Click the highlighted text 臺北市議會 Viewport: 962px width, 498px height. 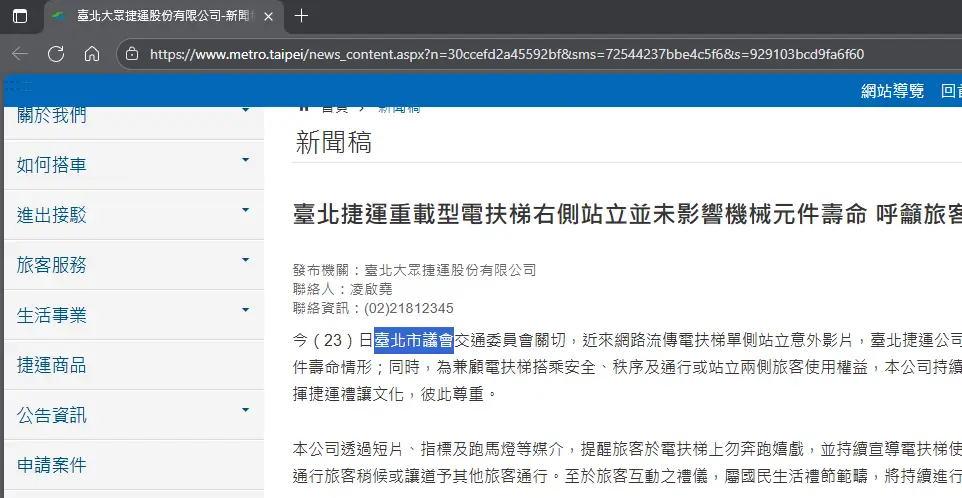pyautogui.click(x=414, y=340)
